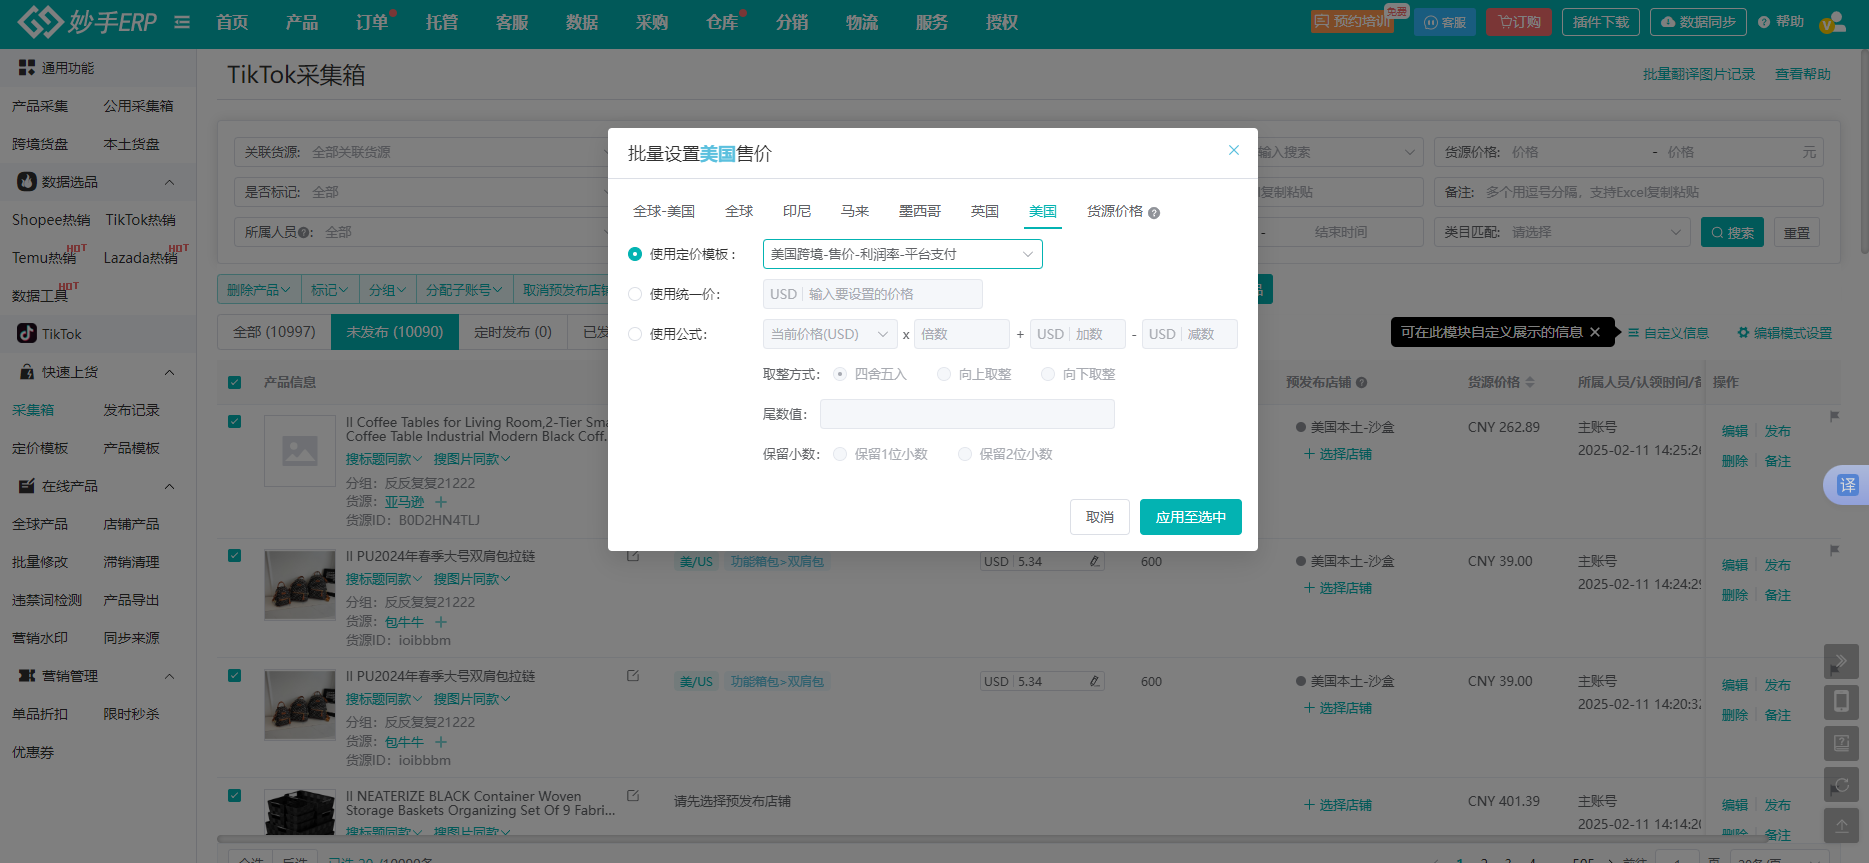The height and width of the screenshot is (863, 1869).
Task: Click the edit pencil in first USD 5.34 field
Action: point(1095,562)
